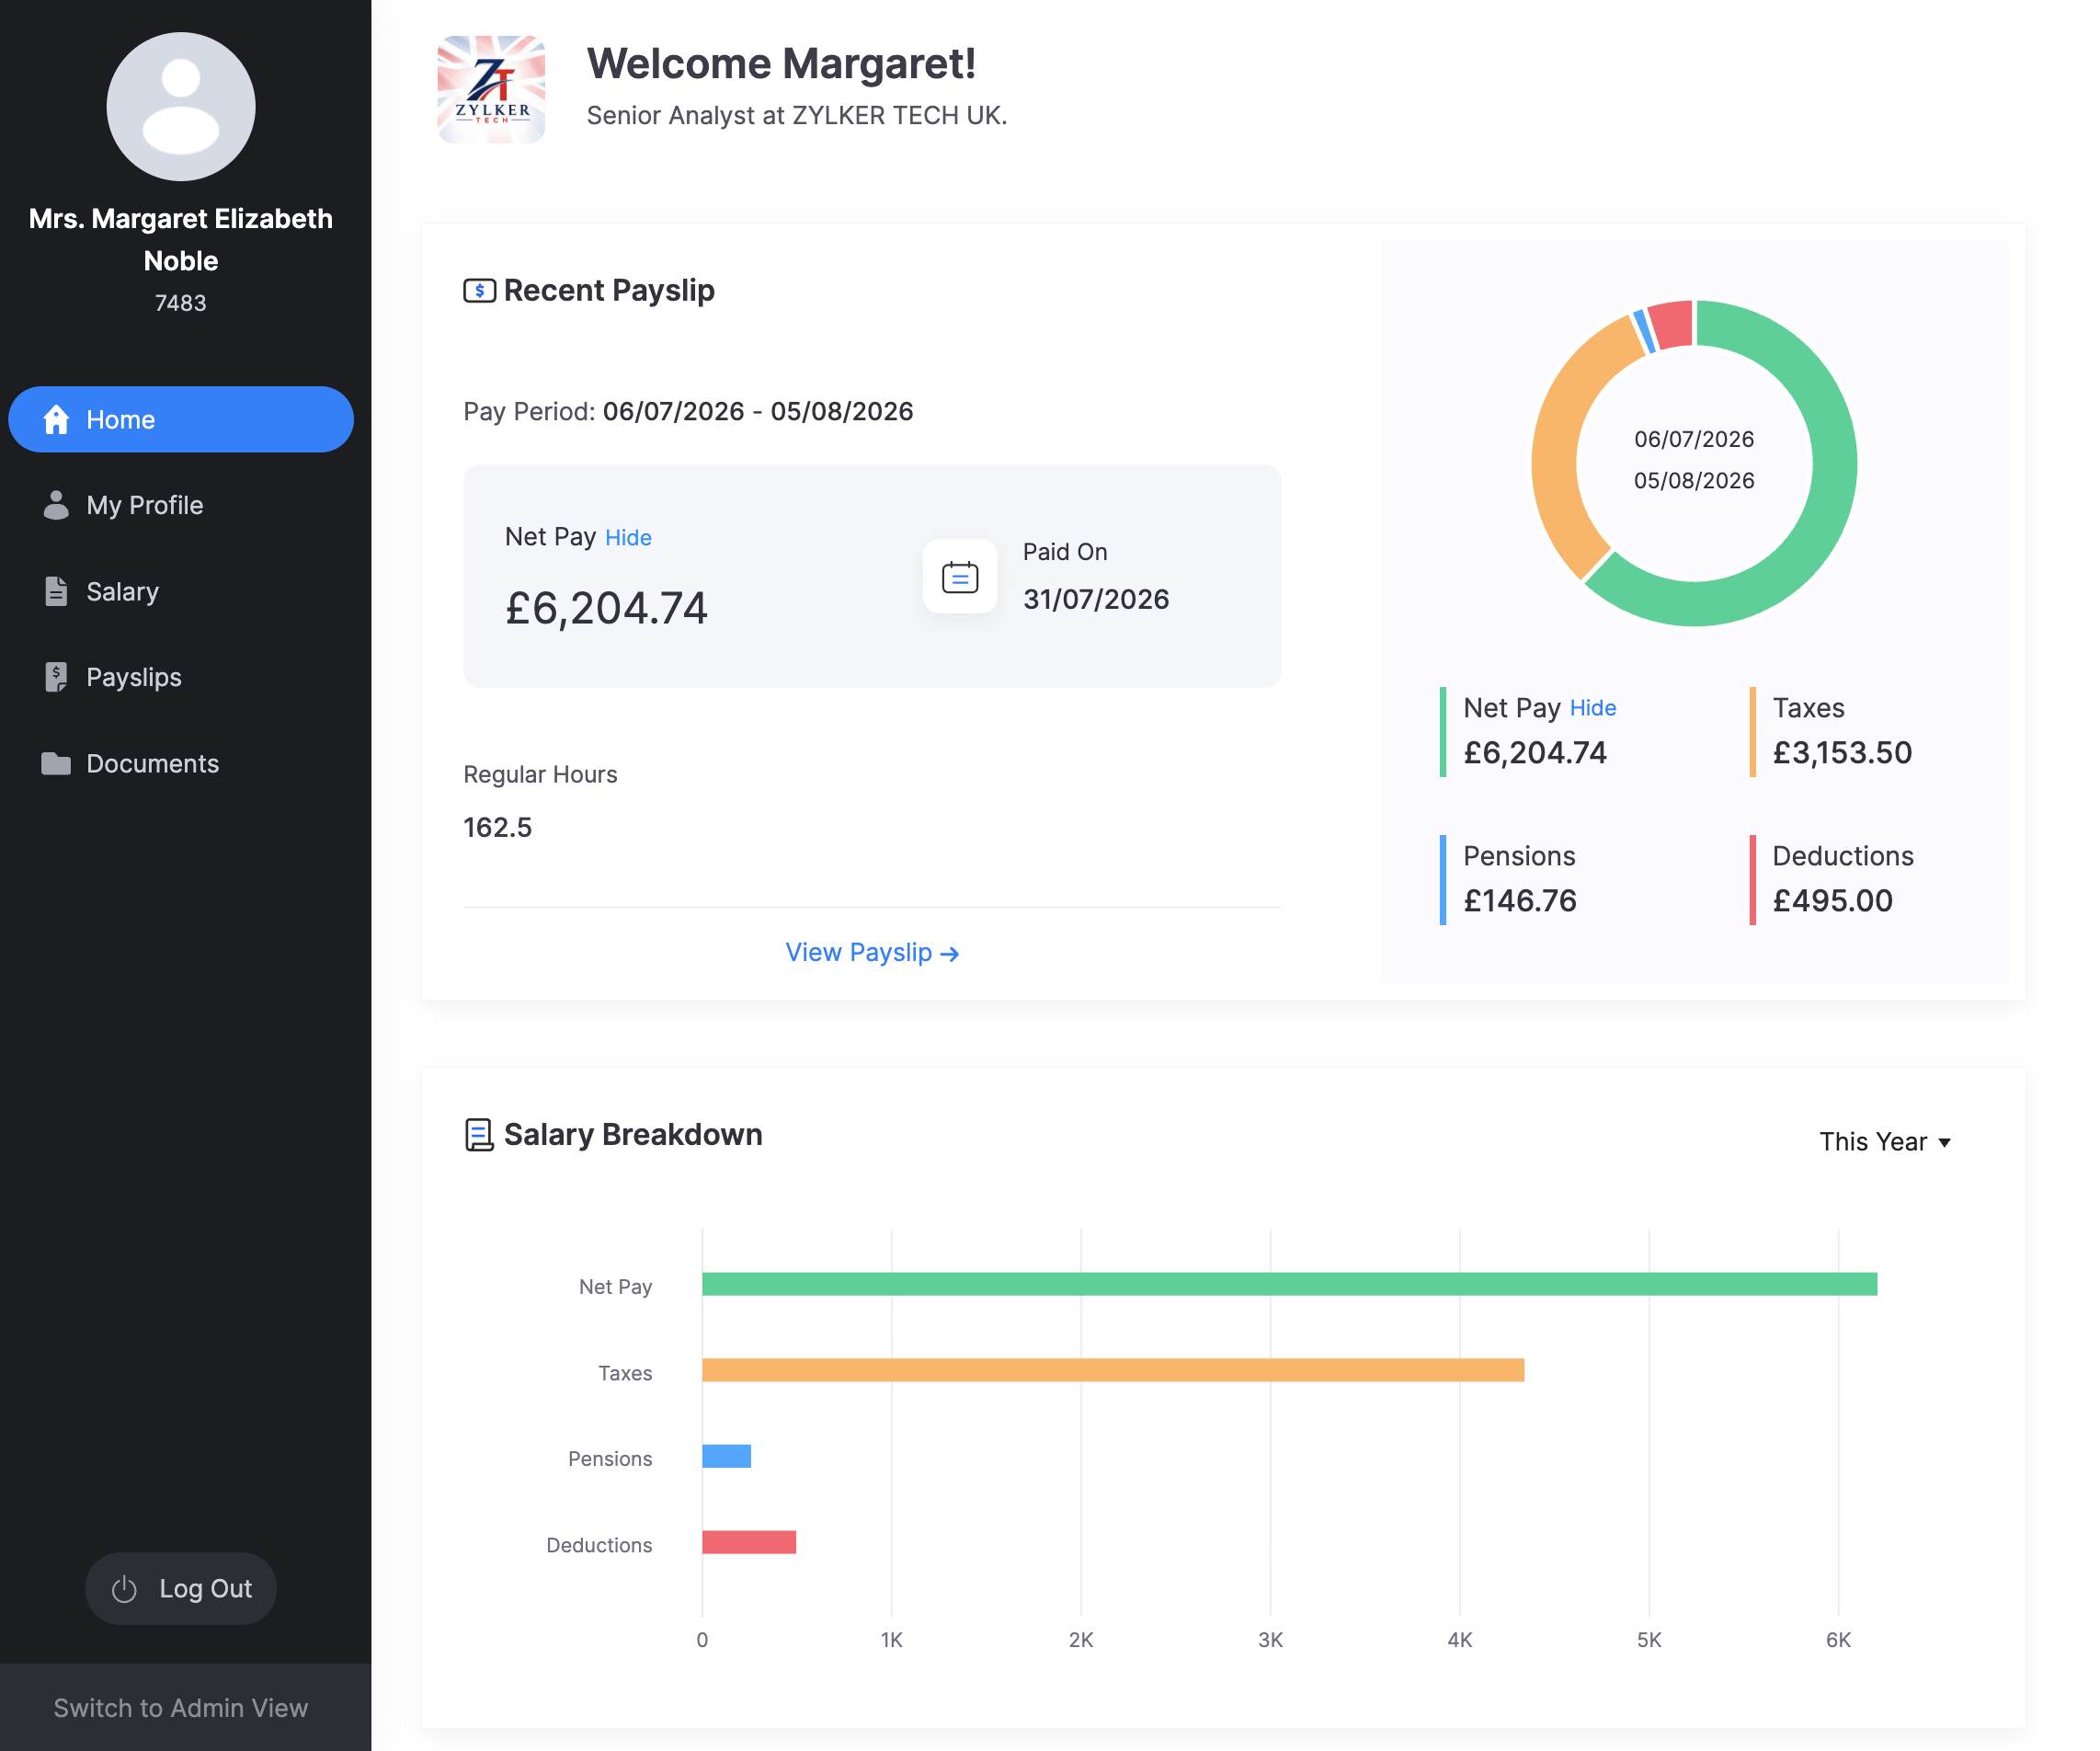Image resolution: width=2100 pixels, height=1751 pixels.
Task: Click the Regular Hours value 162.5
Action: tap(497, 827)
